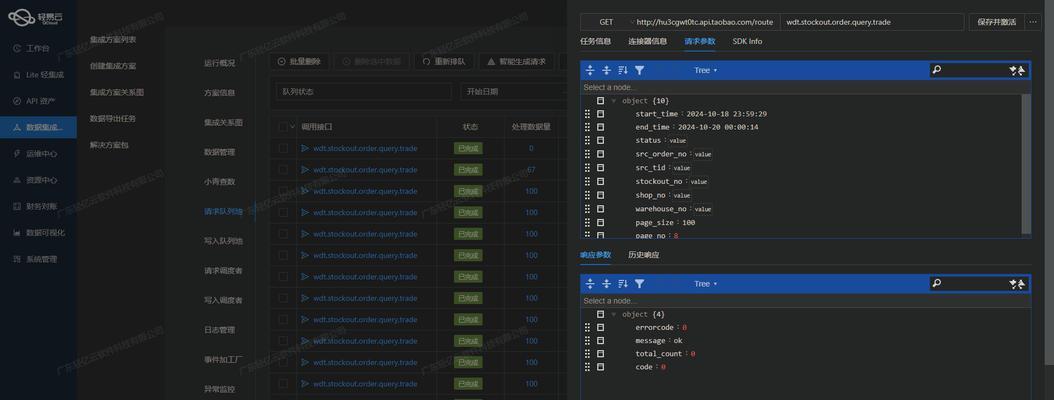
Task: Open Tree mode dropdown in response params editor
Action: [x=706, y=284]
